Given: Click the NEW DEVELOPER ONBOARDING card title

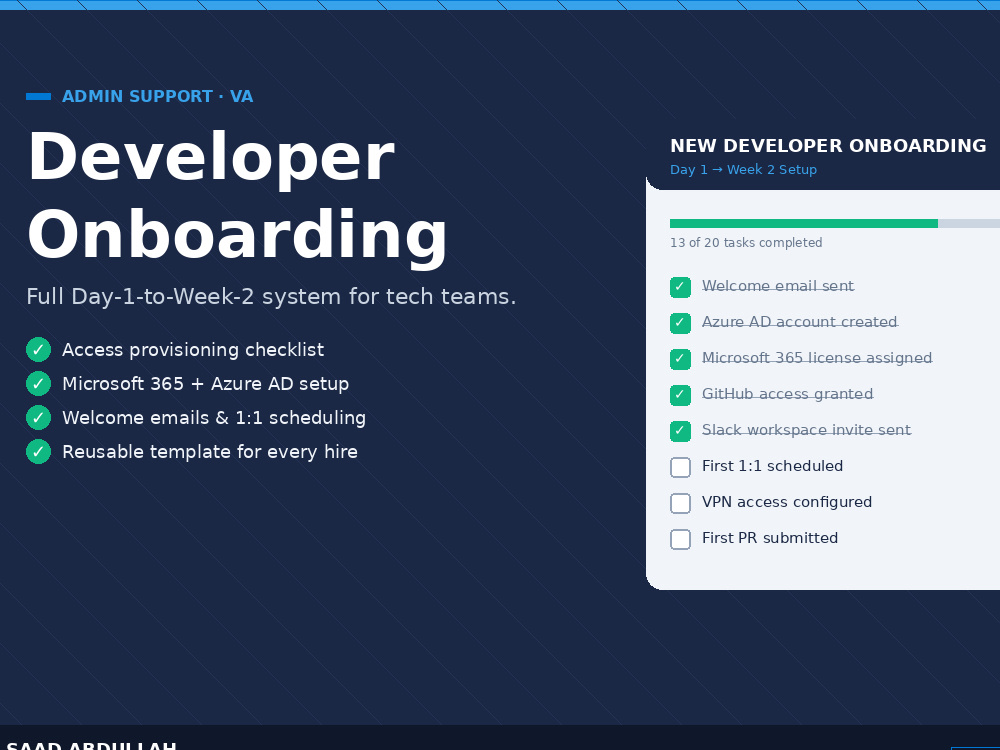Looking at the screenshot, I should click(x=828, y=145).
